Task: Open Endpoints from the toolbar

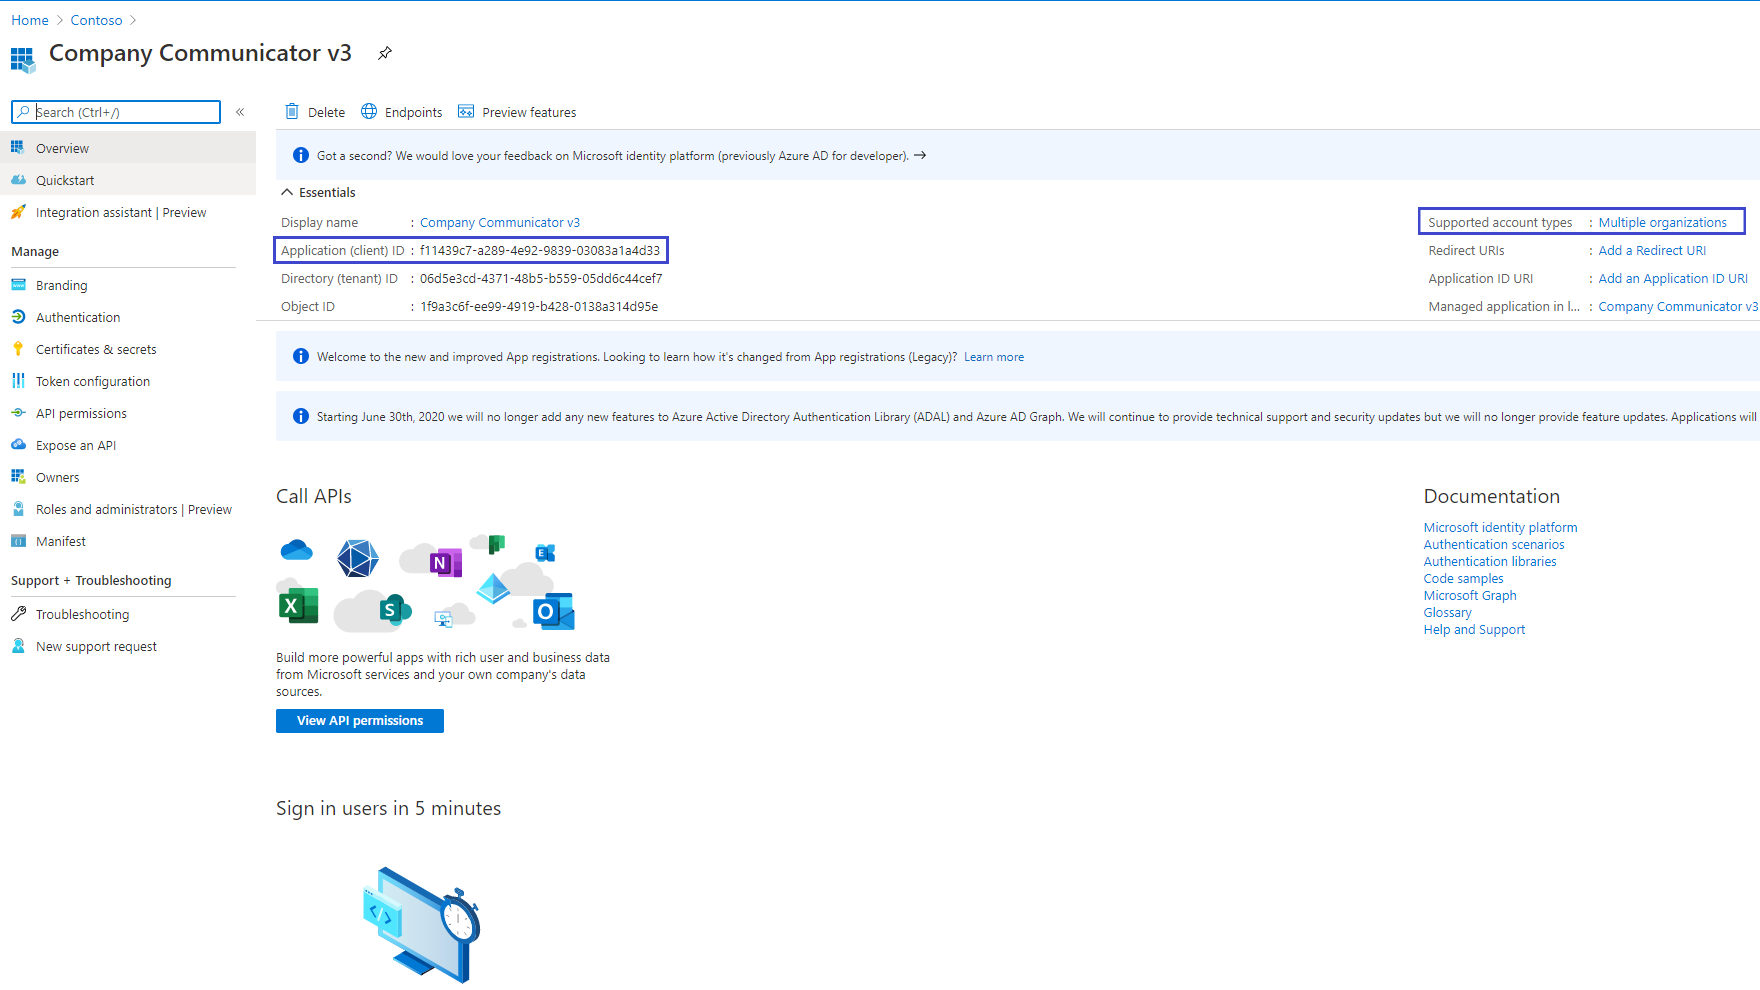Action: (402, 112)
